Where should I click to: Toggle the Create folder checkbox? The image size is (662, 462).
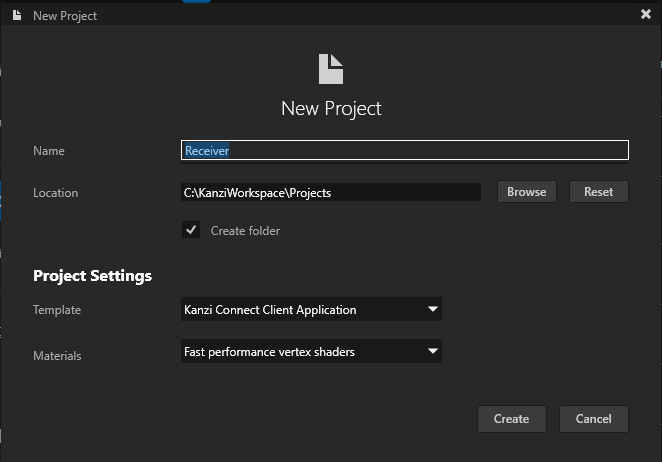click(x=191, y=230)
